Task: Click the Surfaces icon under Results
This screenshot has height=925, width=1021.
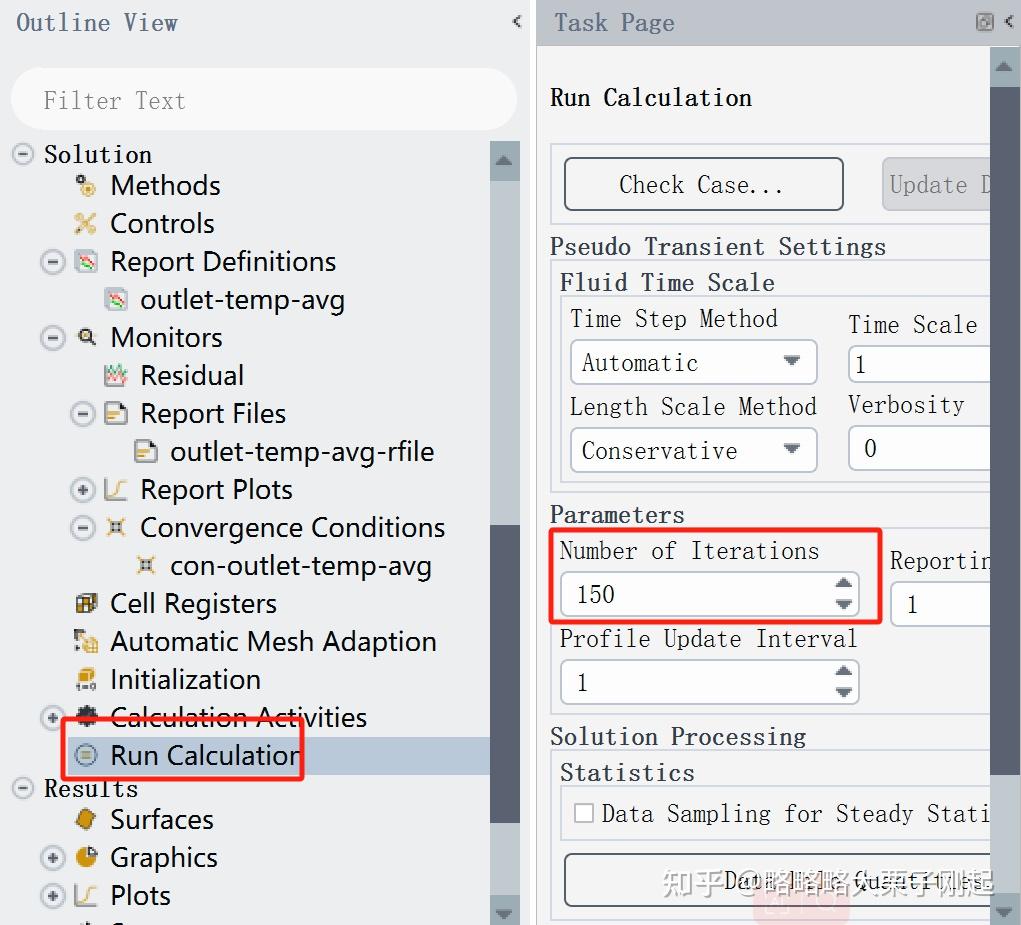Action: coord(86,820)
